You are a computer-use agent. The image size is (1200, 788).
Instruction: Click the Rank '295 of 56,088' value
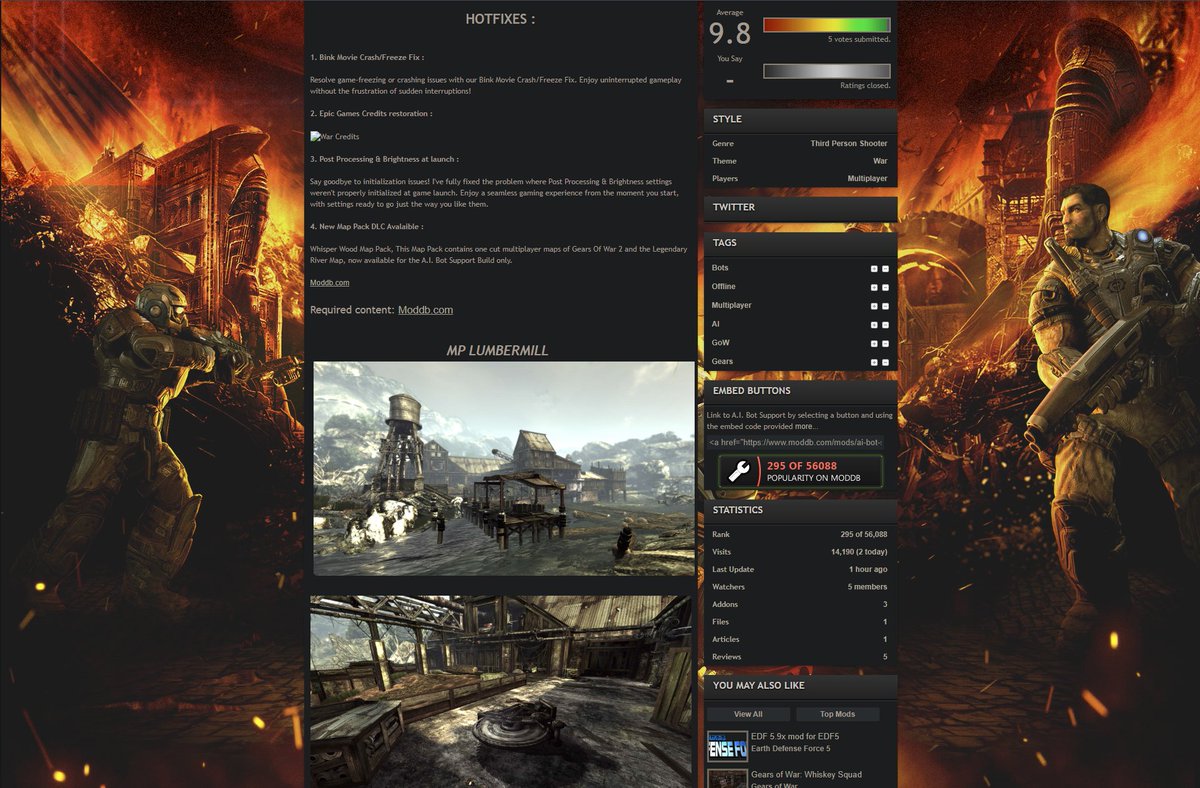click(x=864, y=535)
